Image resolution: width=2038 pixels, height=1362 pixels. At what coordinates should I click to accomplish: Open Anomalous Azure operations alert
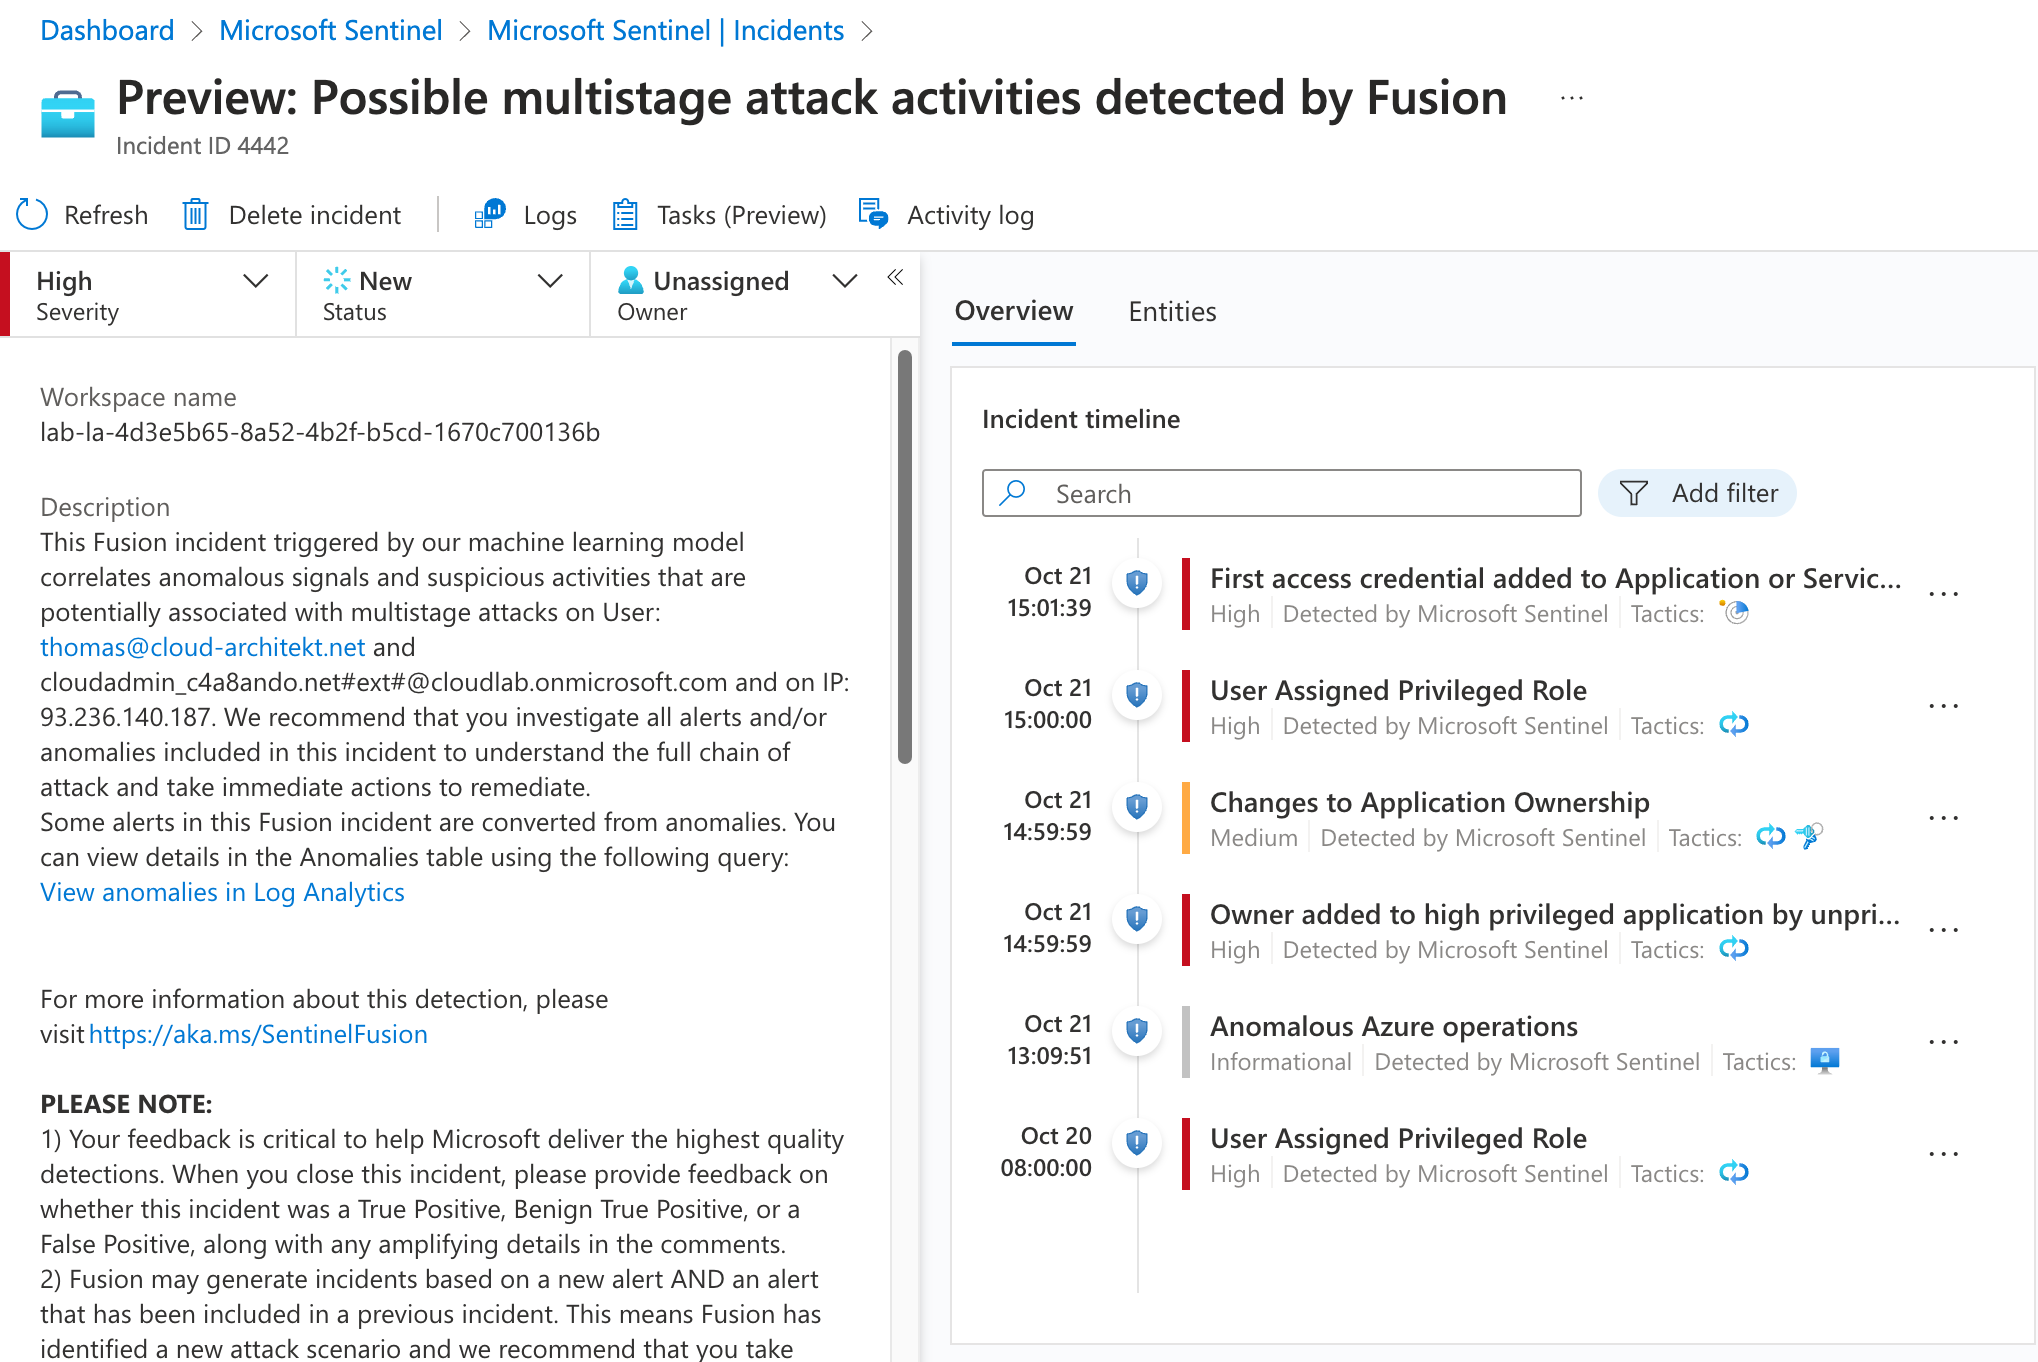[x=1393, y=1026]
